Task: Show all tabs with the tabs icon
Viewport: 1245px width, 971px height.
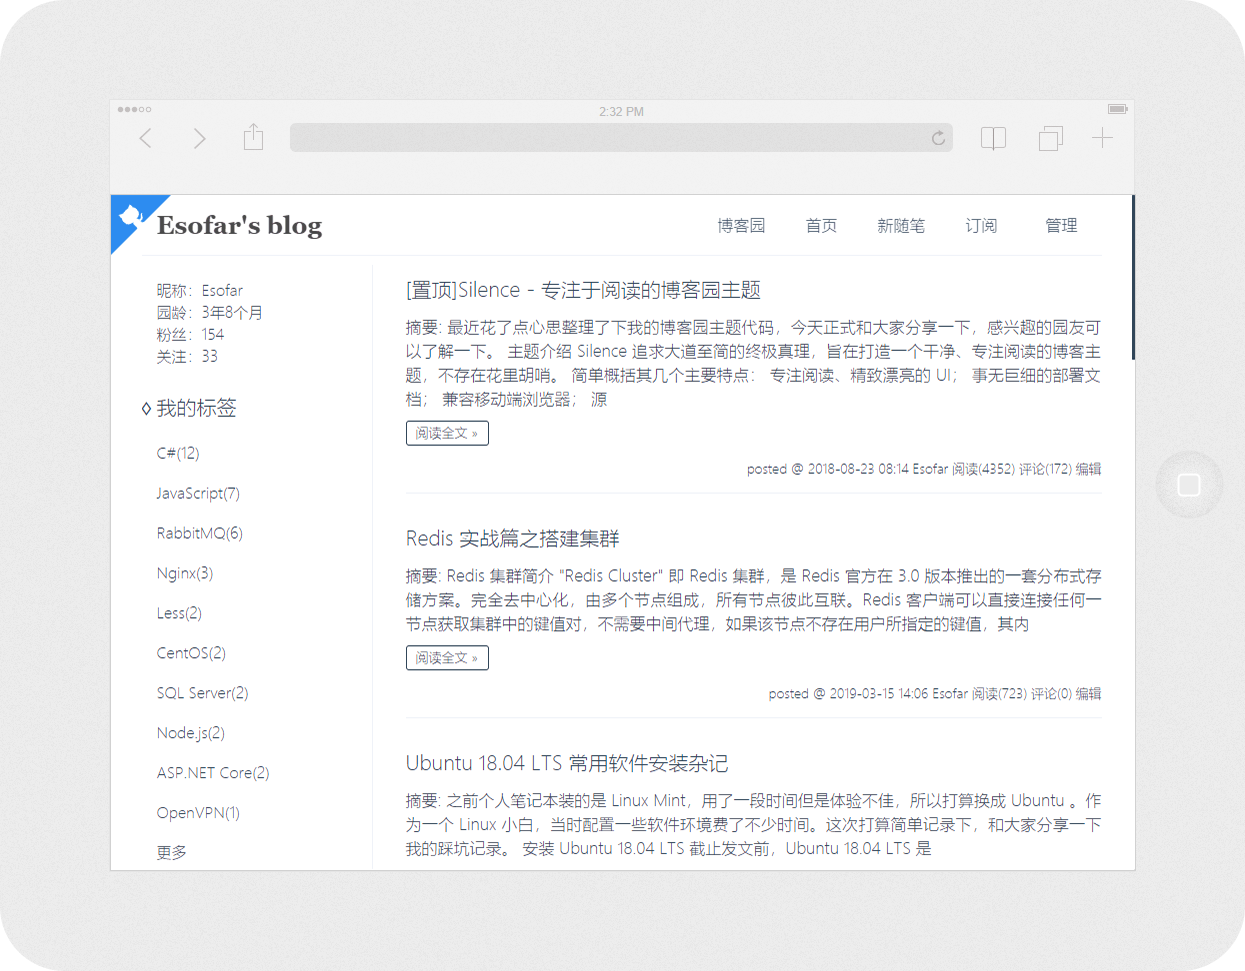Action: click(x=1051, y=138)
